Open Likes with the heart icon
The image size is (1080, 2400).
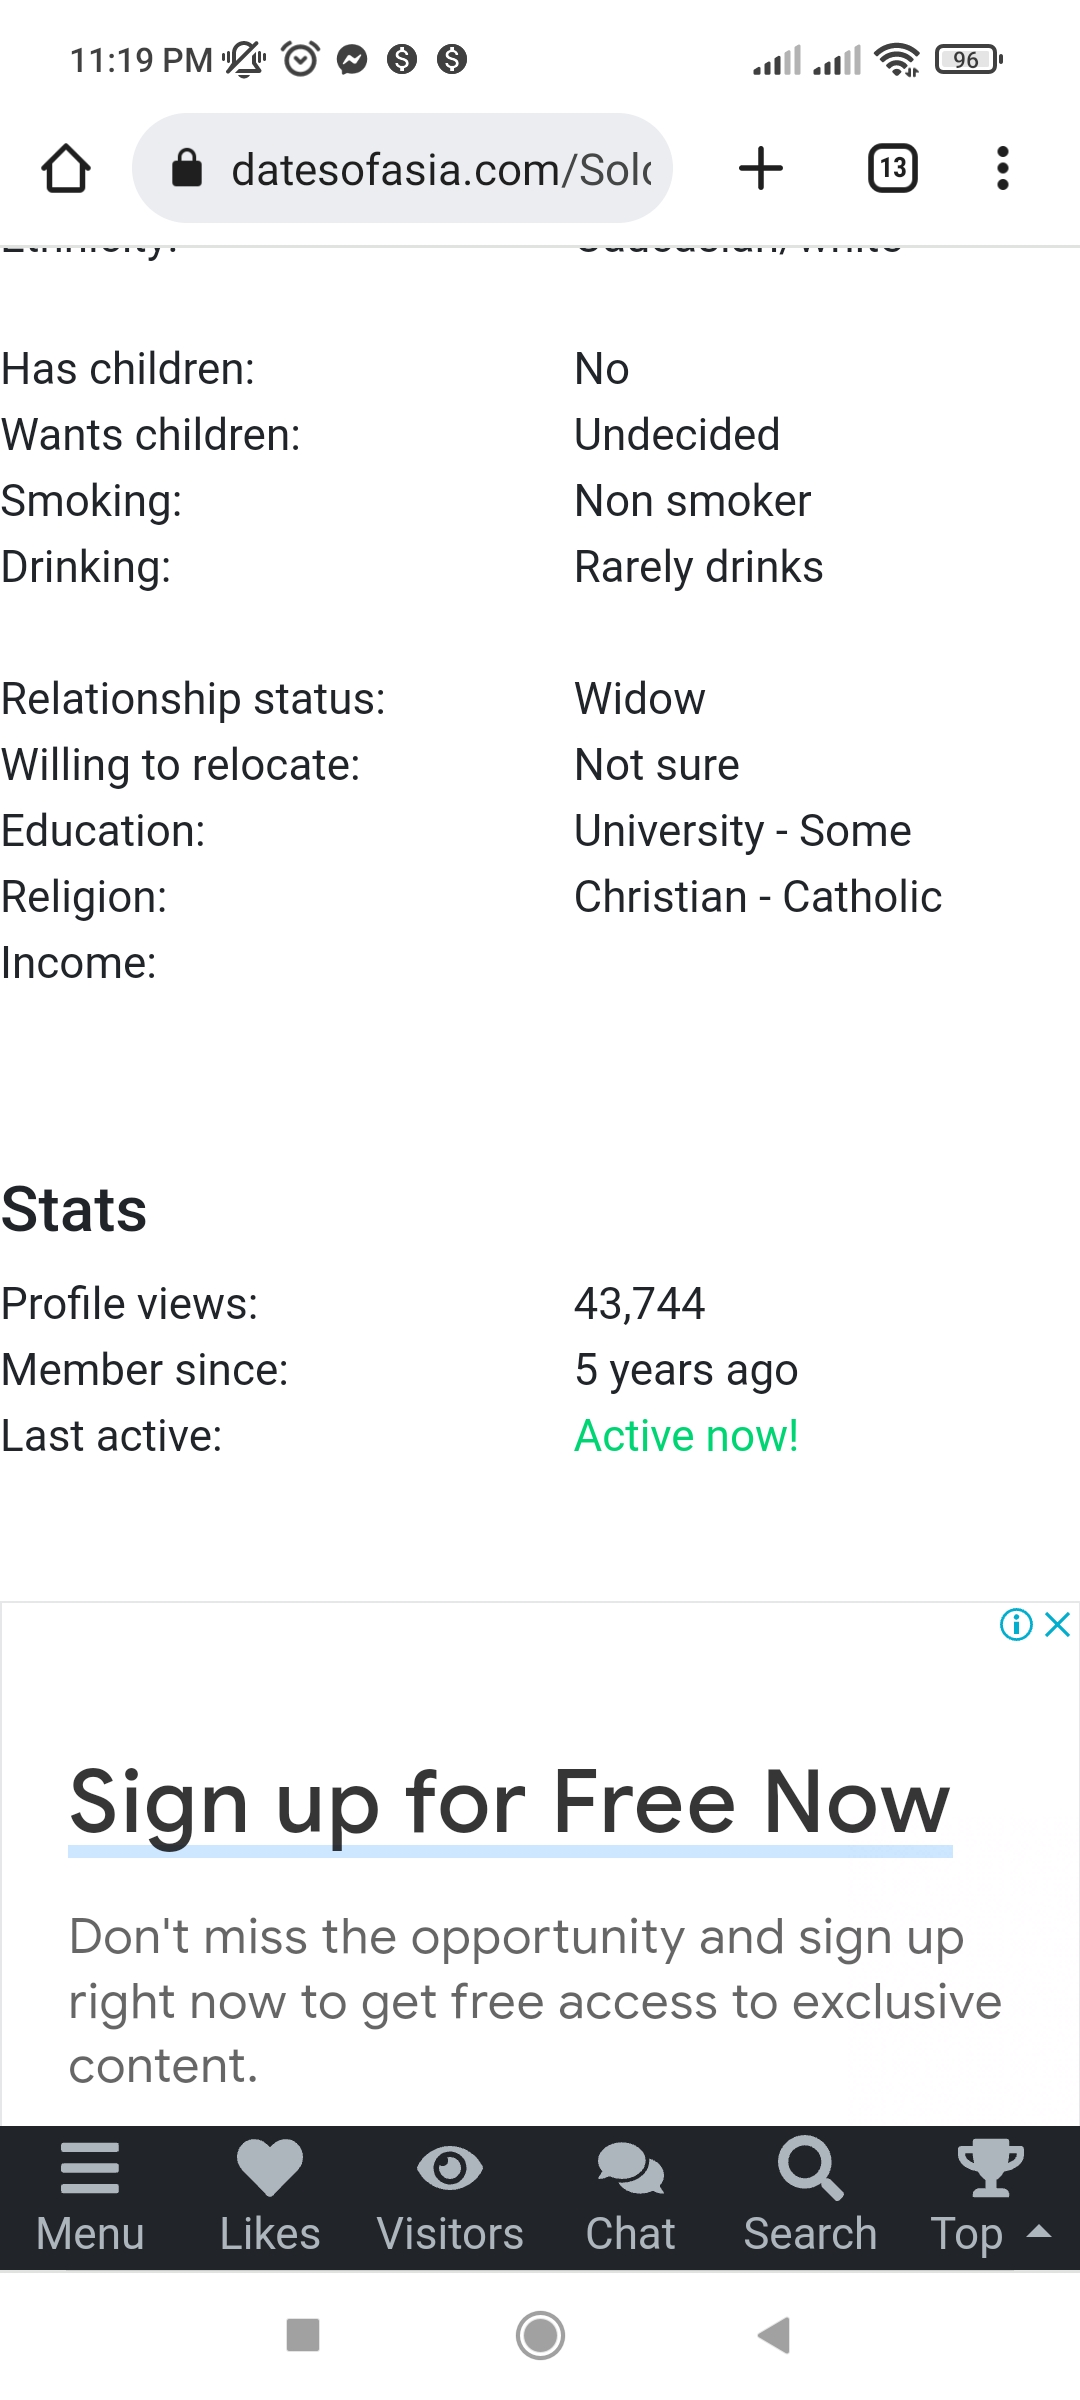coord(270,2198)
